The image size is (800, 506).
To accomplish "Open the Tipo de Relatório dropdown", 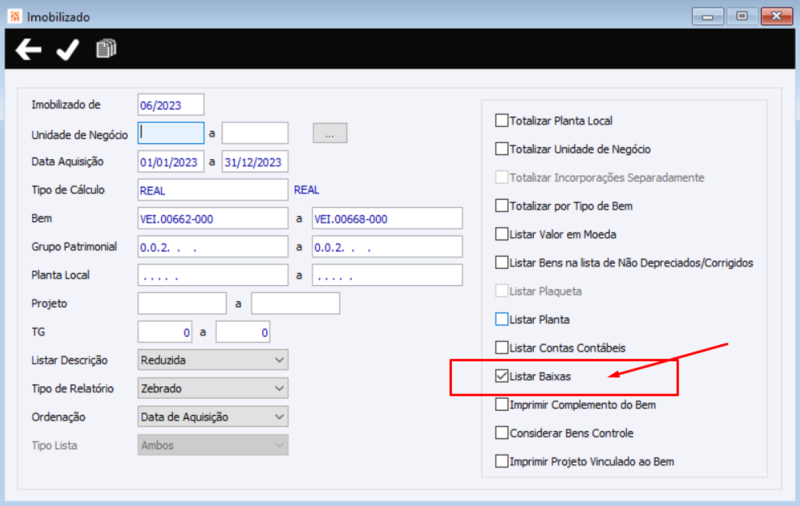I will [213, 388].
